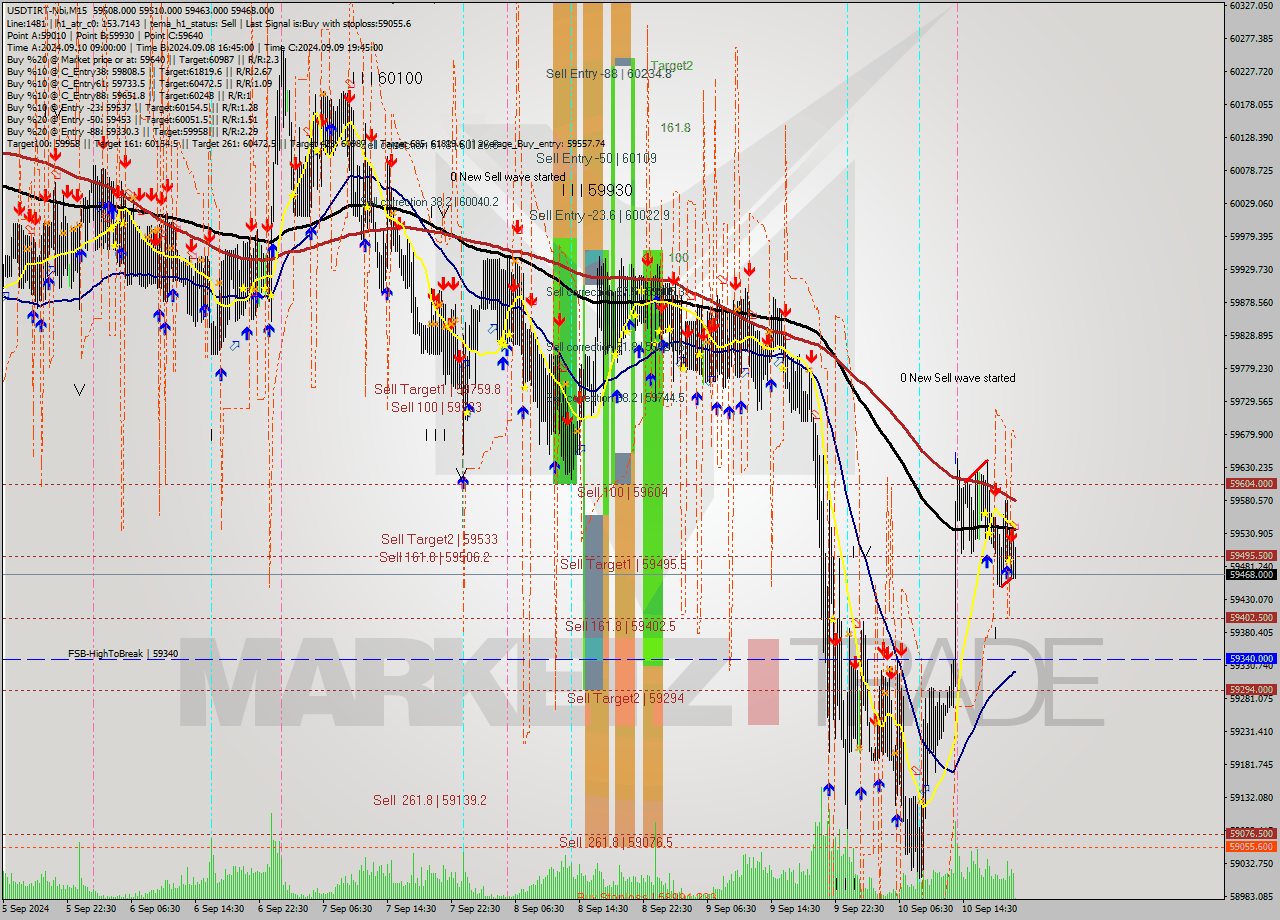Click the '7 Sep 22:30' time axis label

[474, 909]
